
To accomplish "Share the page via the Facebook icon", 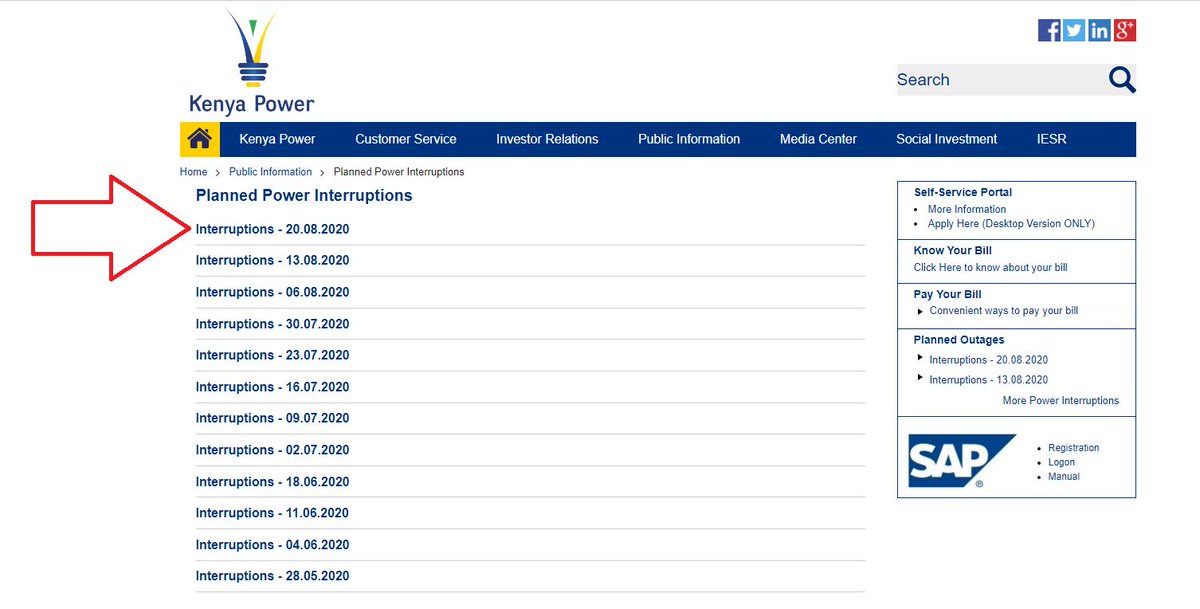I will (x=1048, y=30).
